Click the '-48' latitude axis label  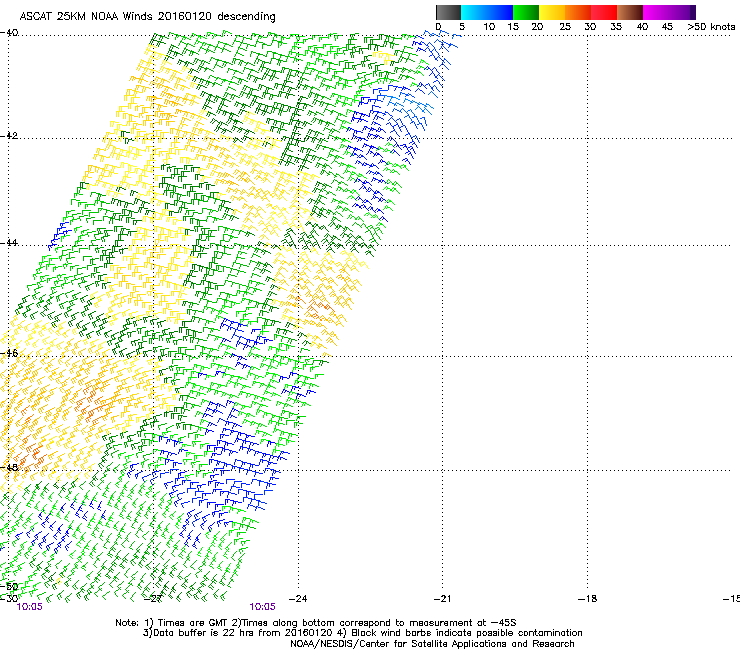coord(9,467)
